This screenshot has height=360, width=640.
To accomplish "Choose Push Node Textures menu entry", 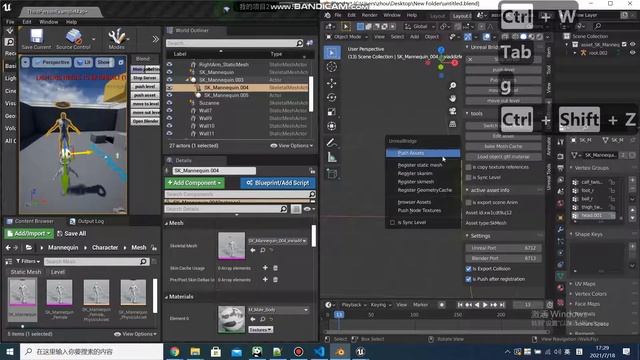I will coord(419,211).
